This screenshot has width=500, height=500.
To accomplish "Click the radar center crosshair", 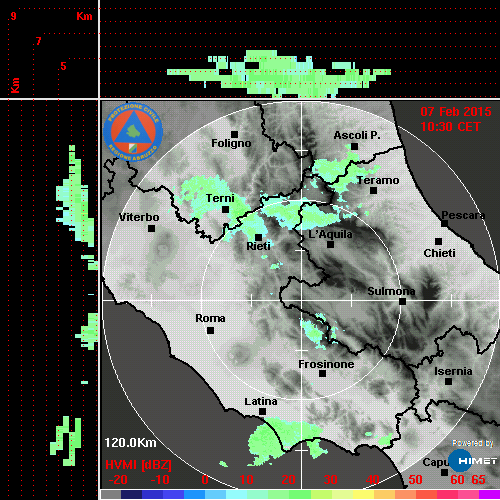I will [302, 301].
